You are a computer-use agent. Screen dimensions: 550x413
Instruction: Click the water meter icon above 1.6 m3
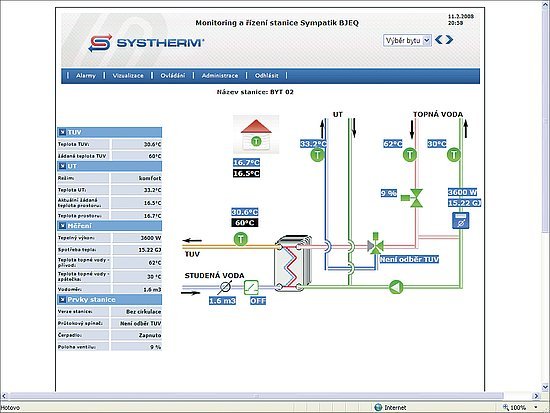pyautogui.click(x=224, y=287)
